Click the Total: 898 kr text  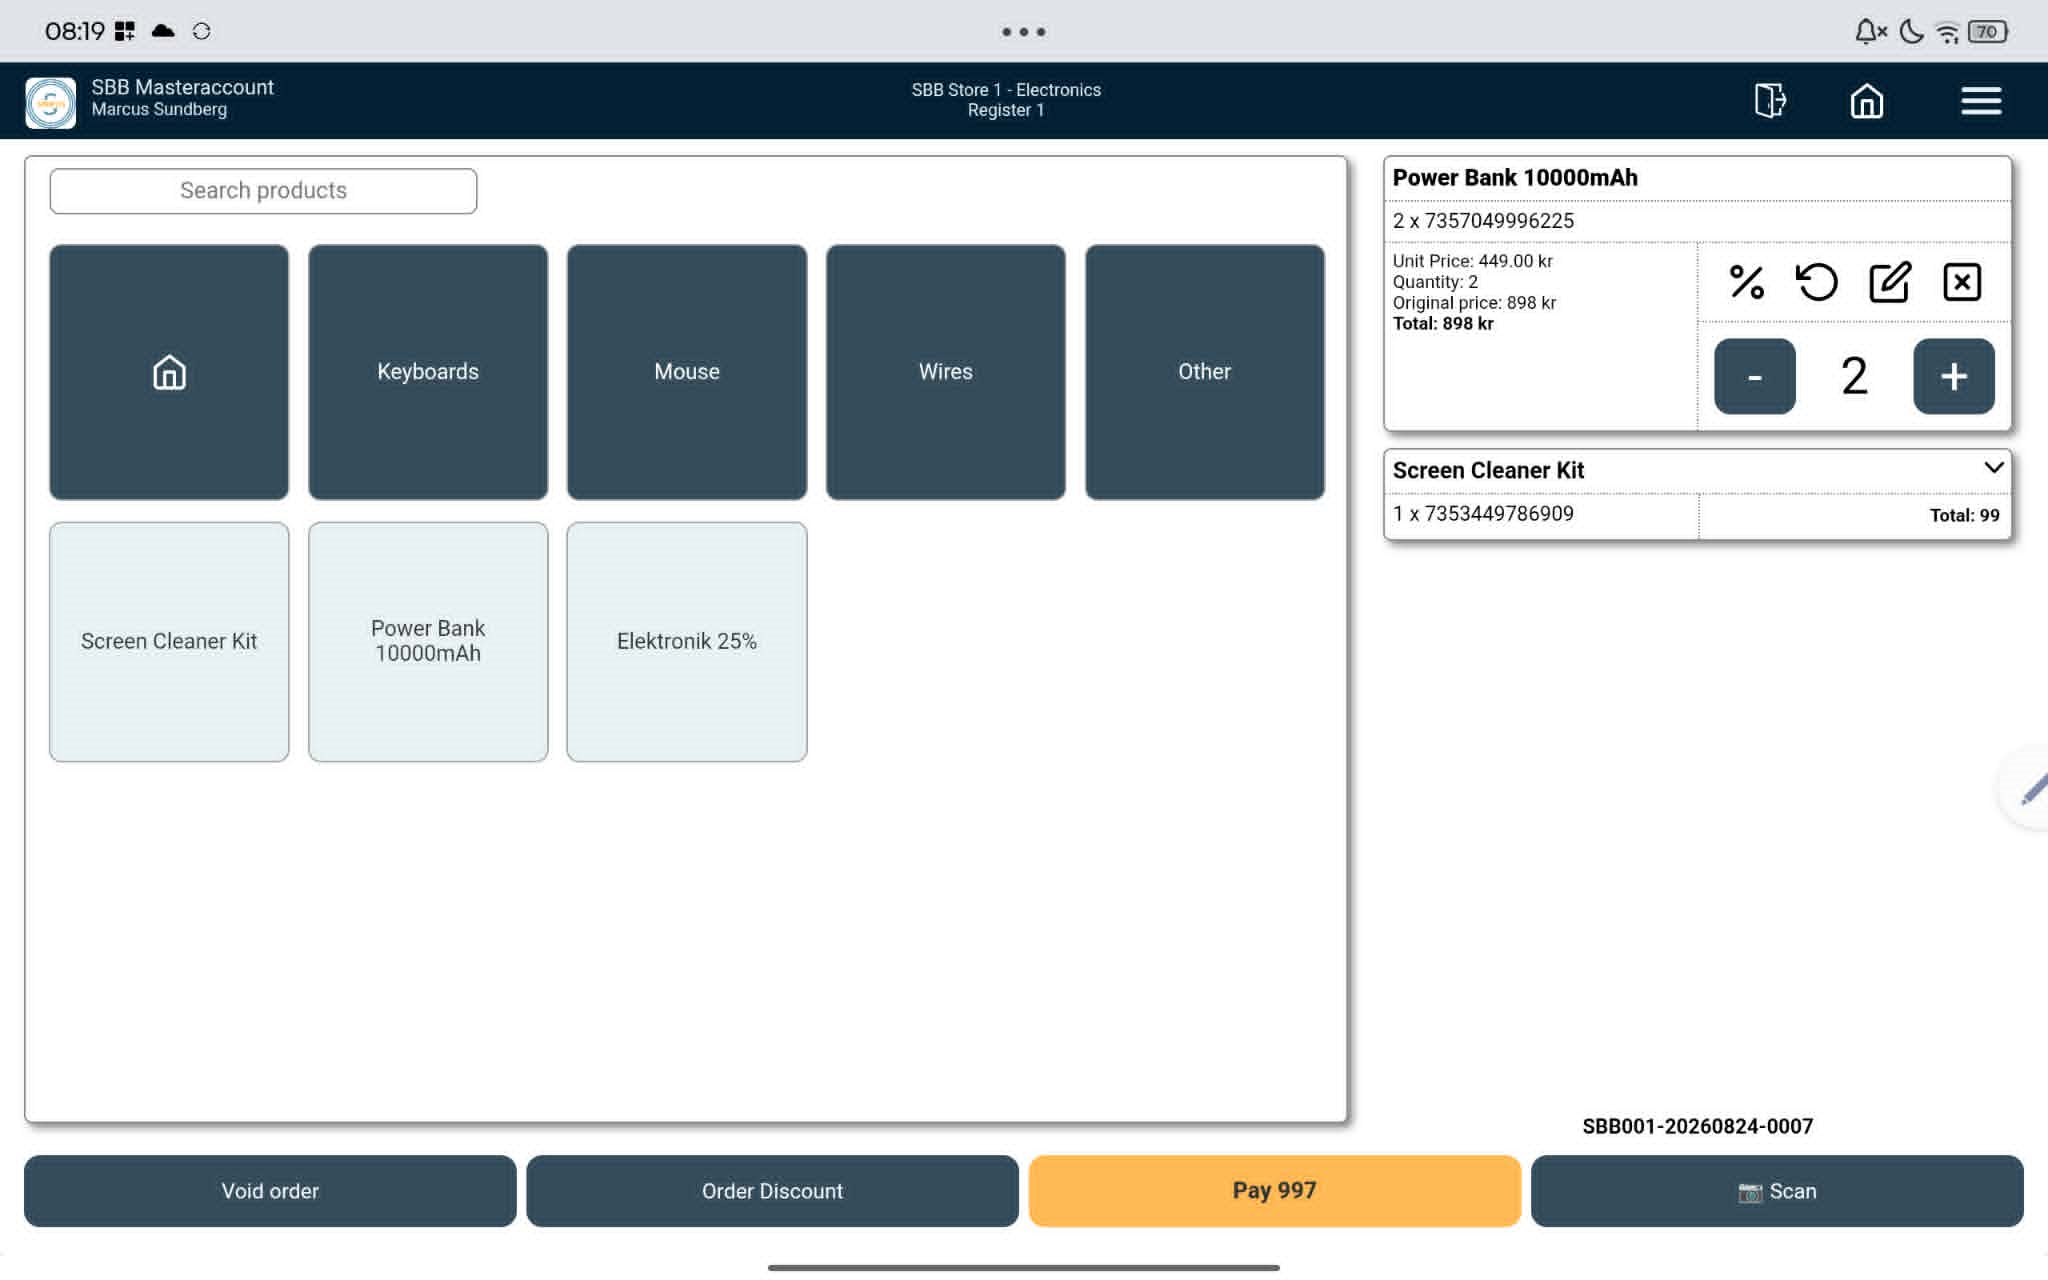(x=1443, y=324)
